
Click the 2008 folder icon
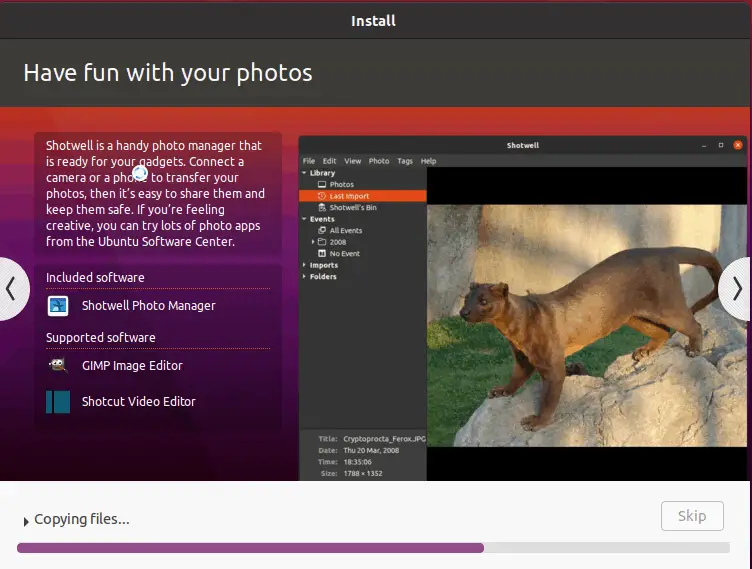[x=322, y=242]
